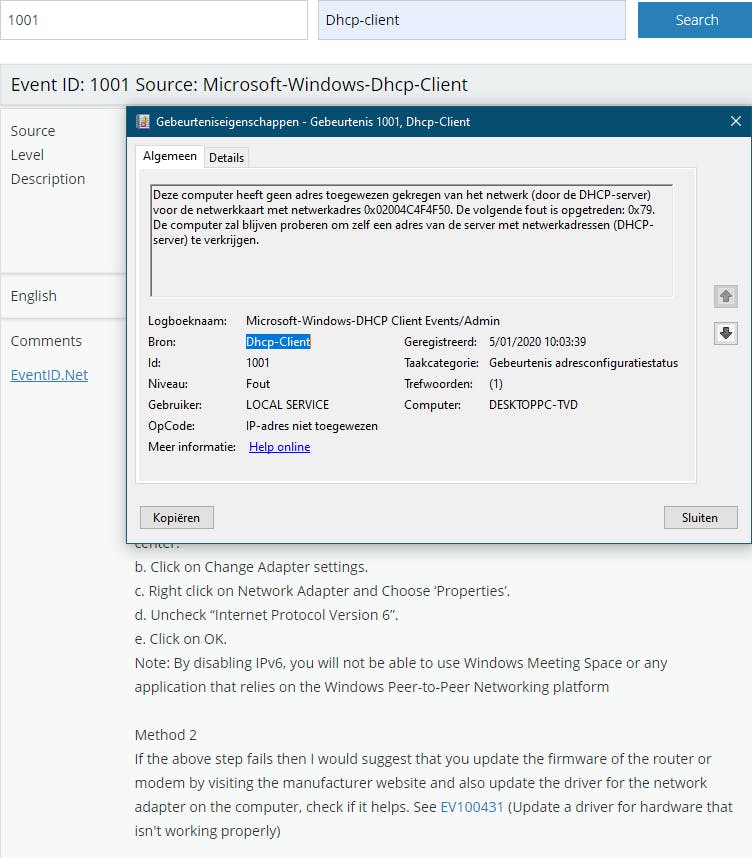752x858 pixels.
Task: Click the Source label in the web page
Action: coord(33,131)
